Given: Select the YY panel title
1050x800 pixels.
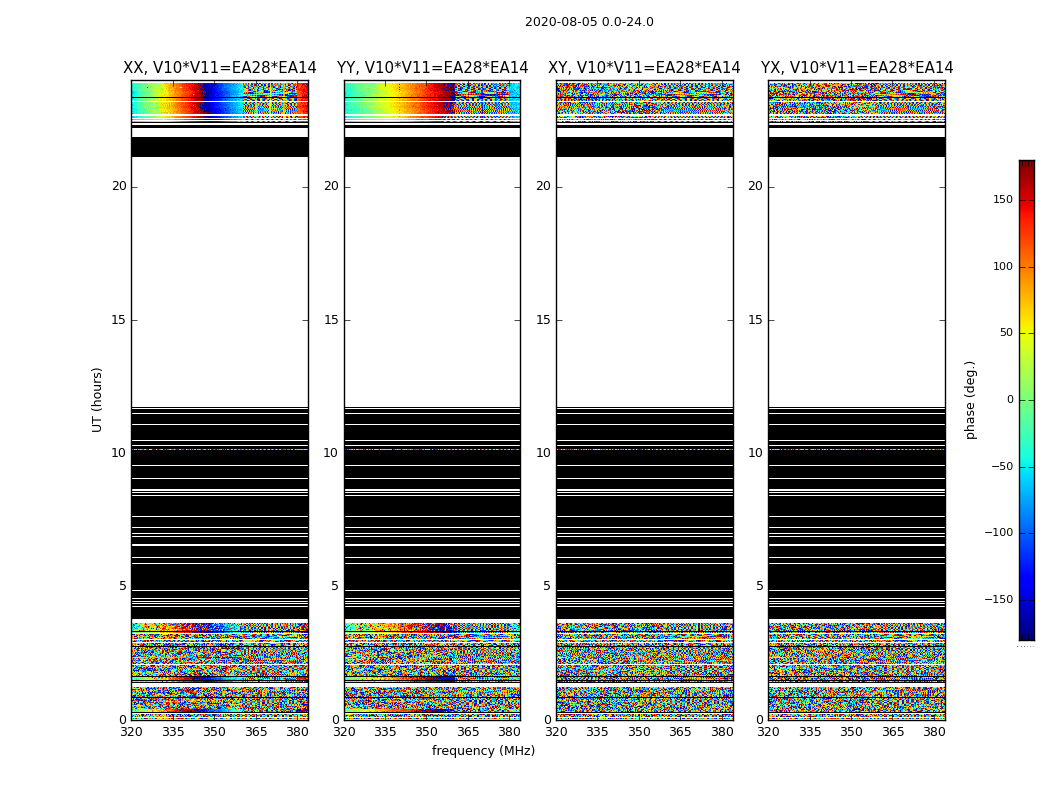Looking at the screenshot, I should point(432,68).
